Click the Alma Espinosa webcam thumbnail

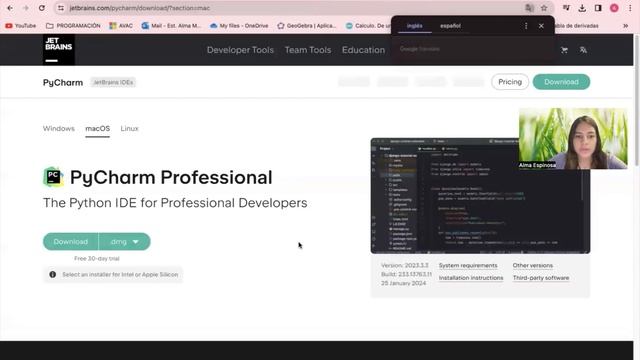pyautogui.click(x=573, y=138)
